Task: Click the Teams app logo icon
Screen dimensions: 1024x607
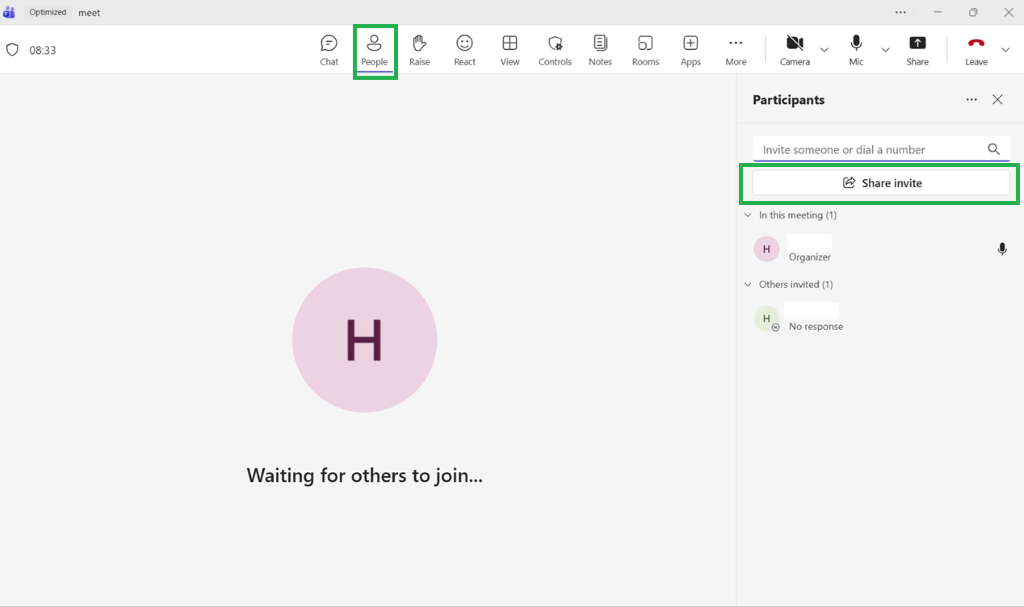Action: point(8,12)
